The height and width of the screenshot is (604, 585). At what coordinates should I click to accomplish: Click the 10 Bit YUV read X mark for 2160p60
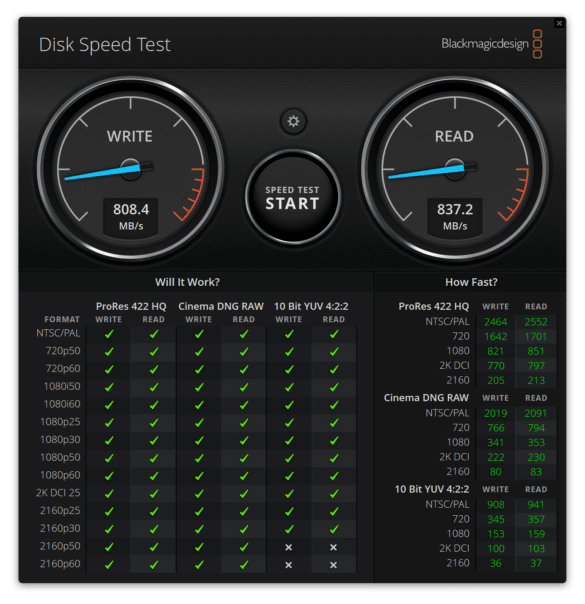[334, 565]
